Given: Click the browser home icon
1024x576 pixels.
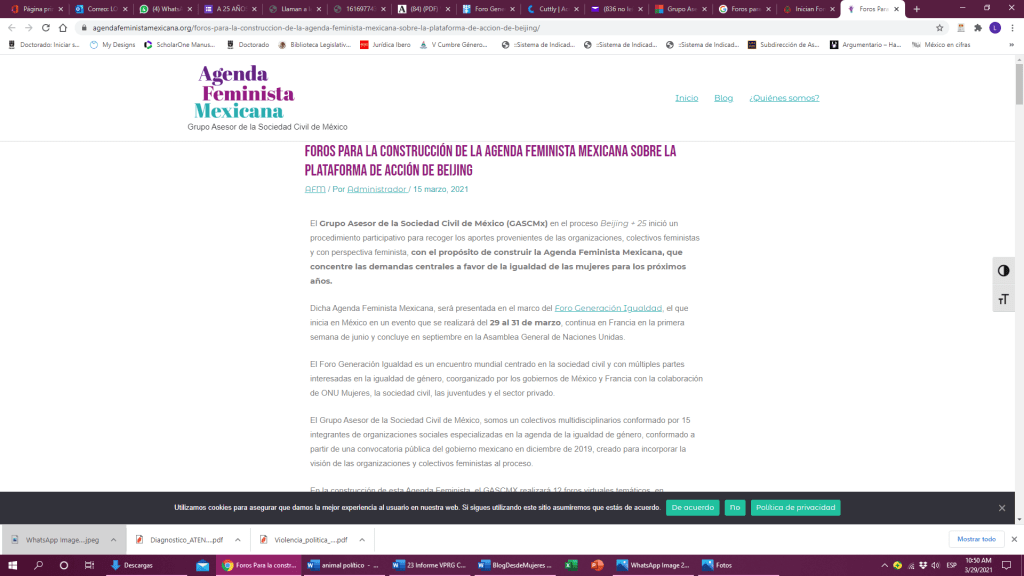Looking at the screenshot, I should click(65, 28).
